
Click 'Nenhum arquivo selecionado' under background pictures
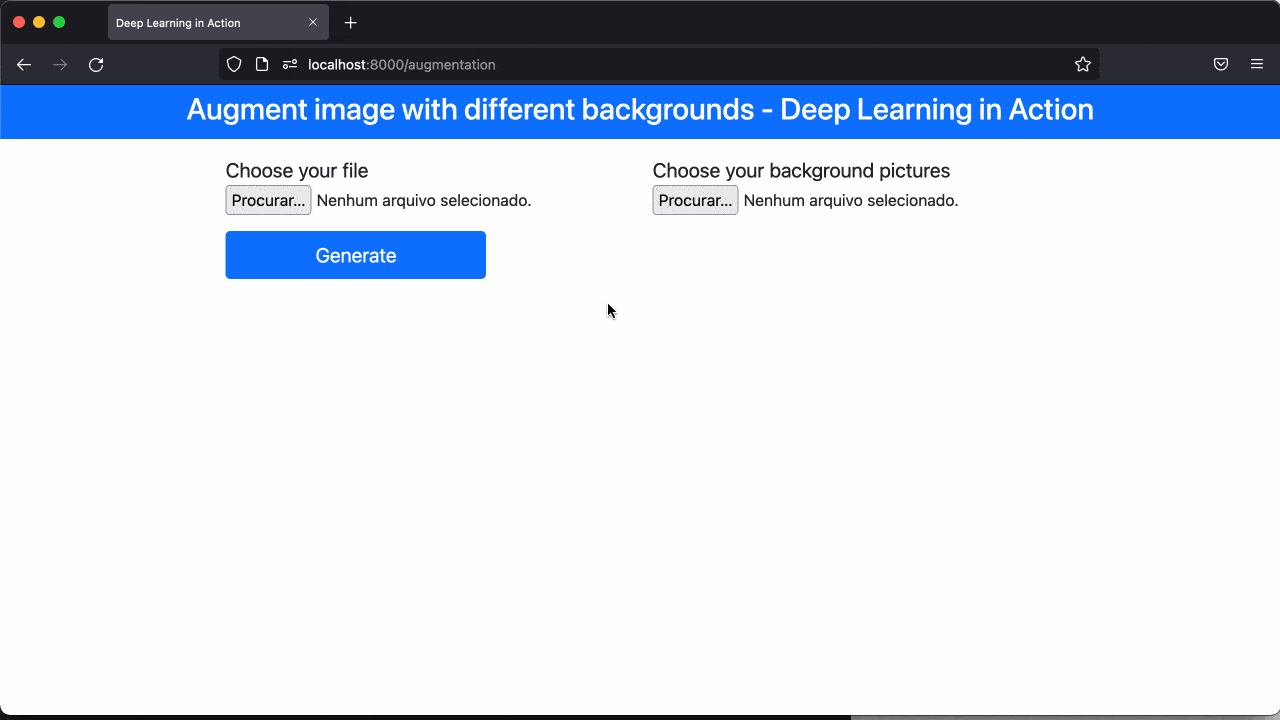click(851, 200)
